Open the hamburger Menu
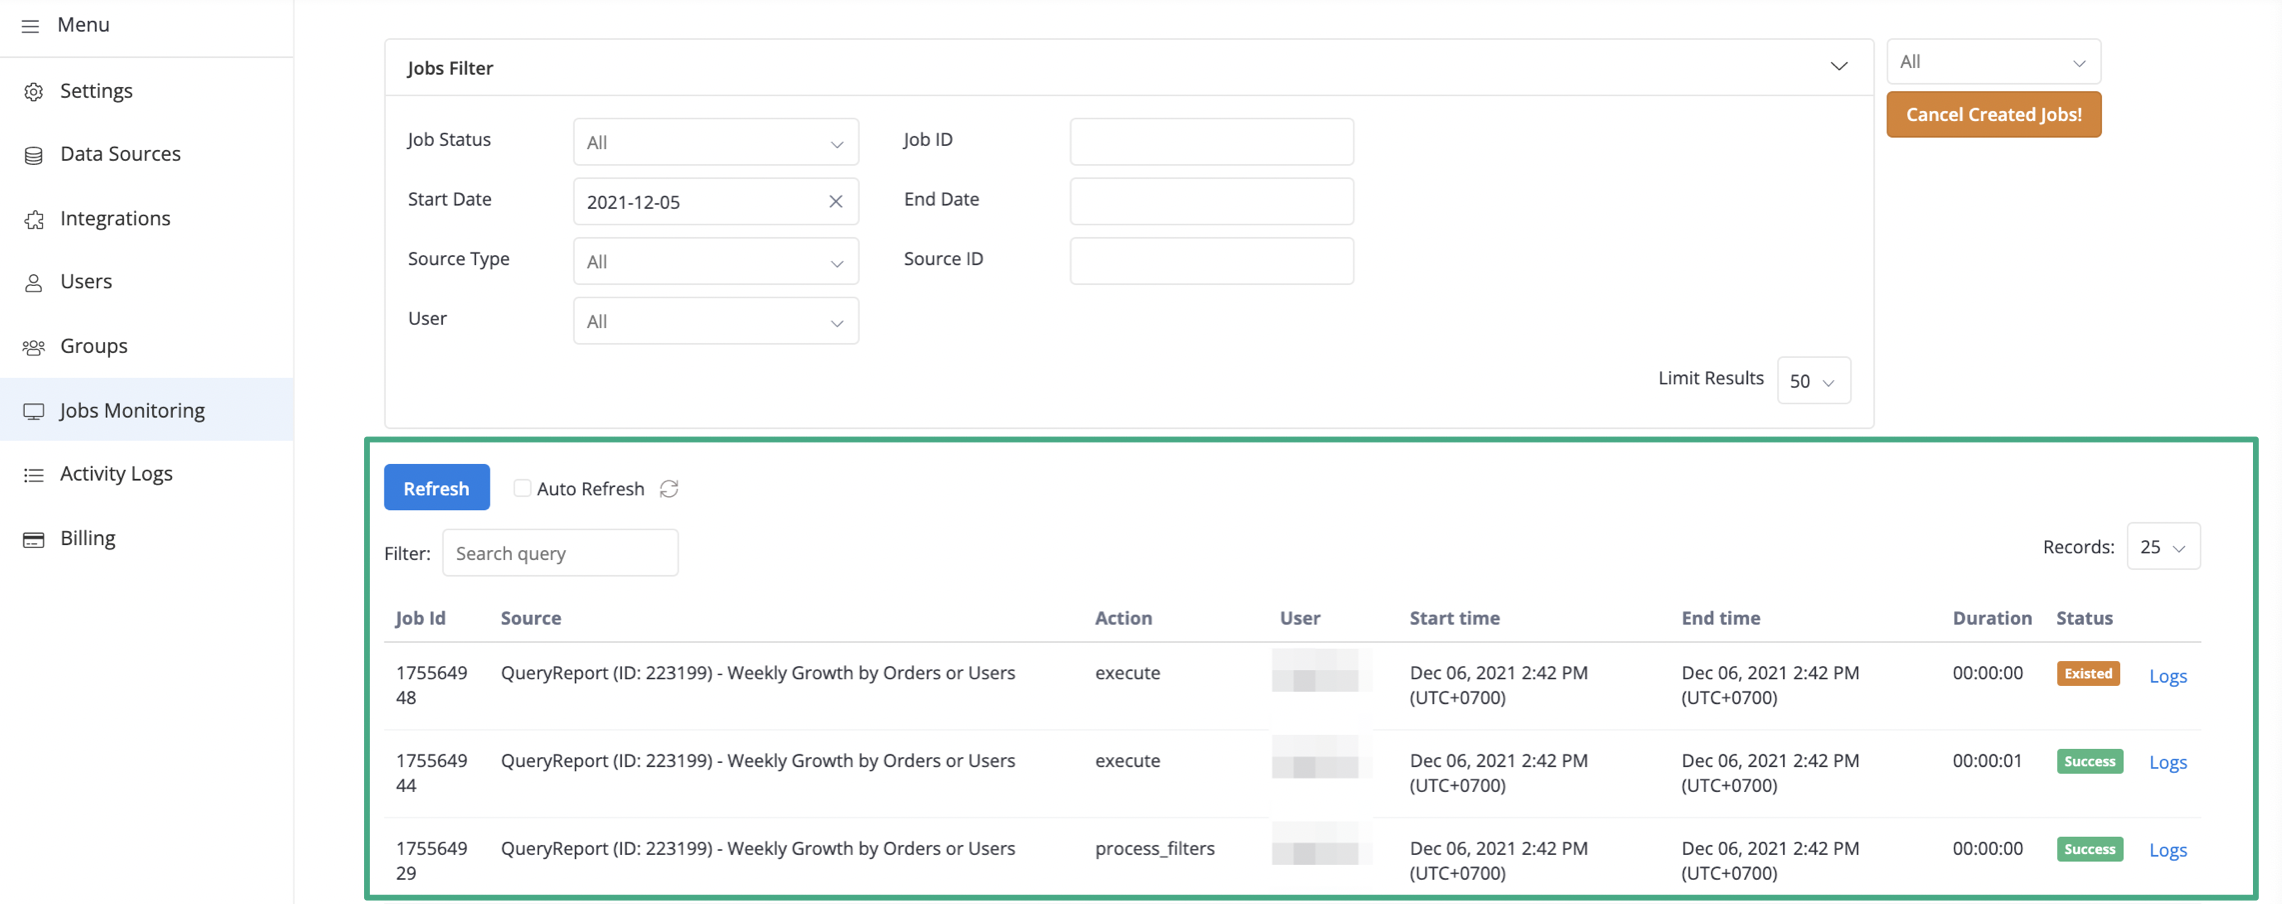 click(x=29, y=25)
